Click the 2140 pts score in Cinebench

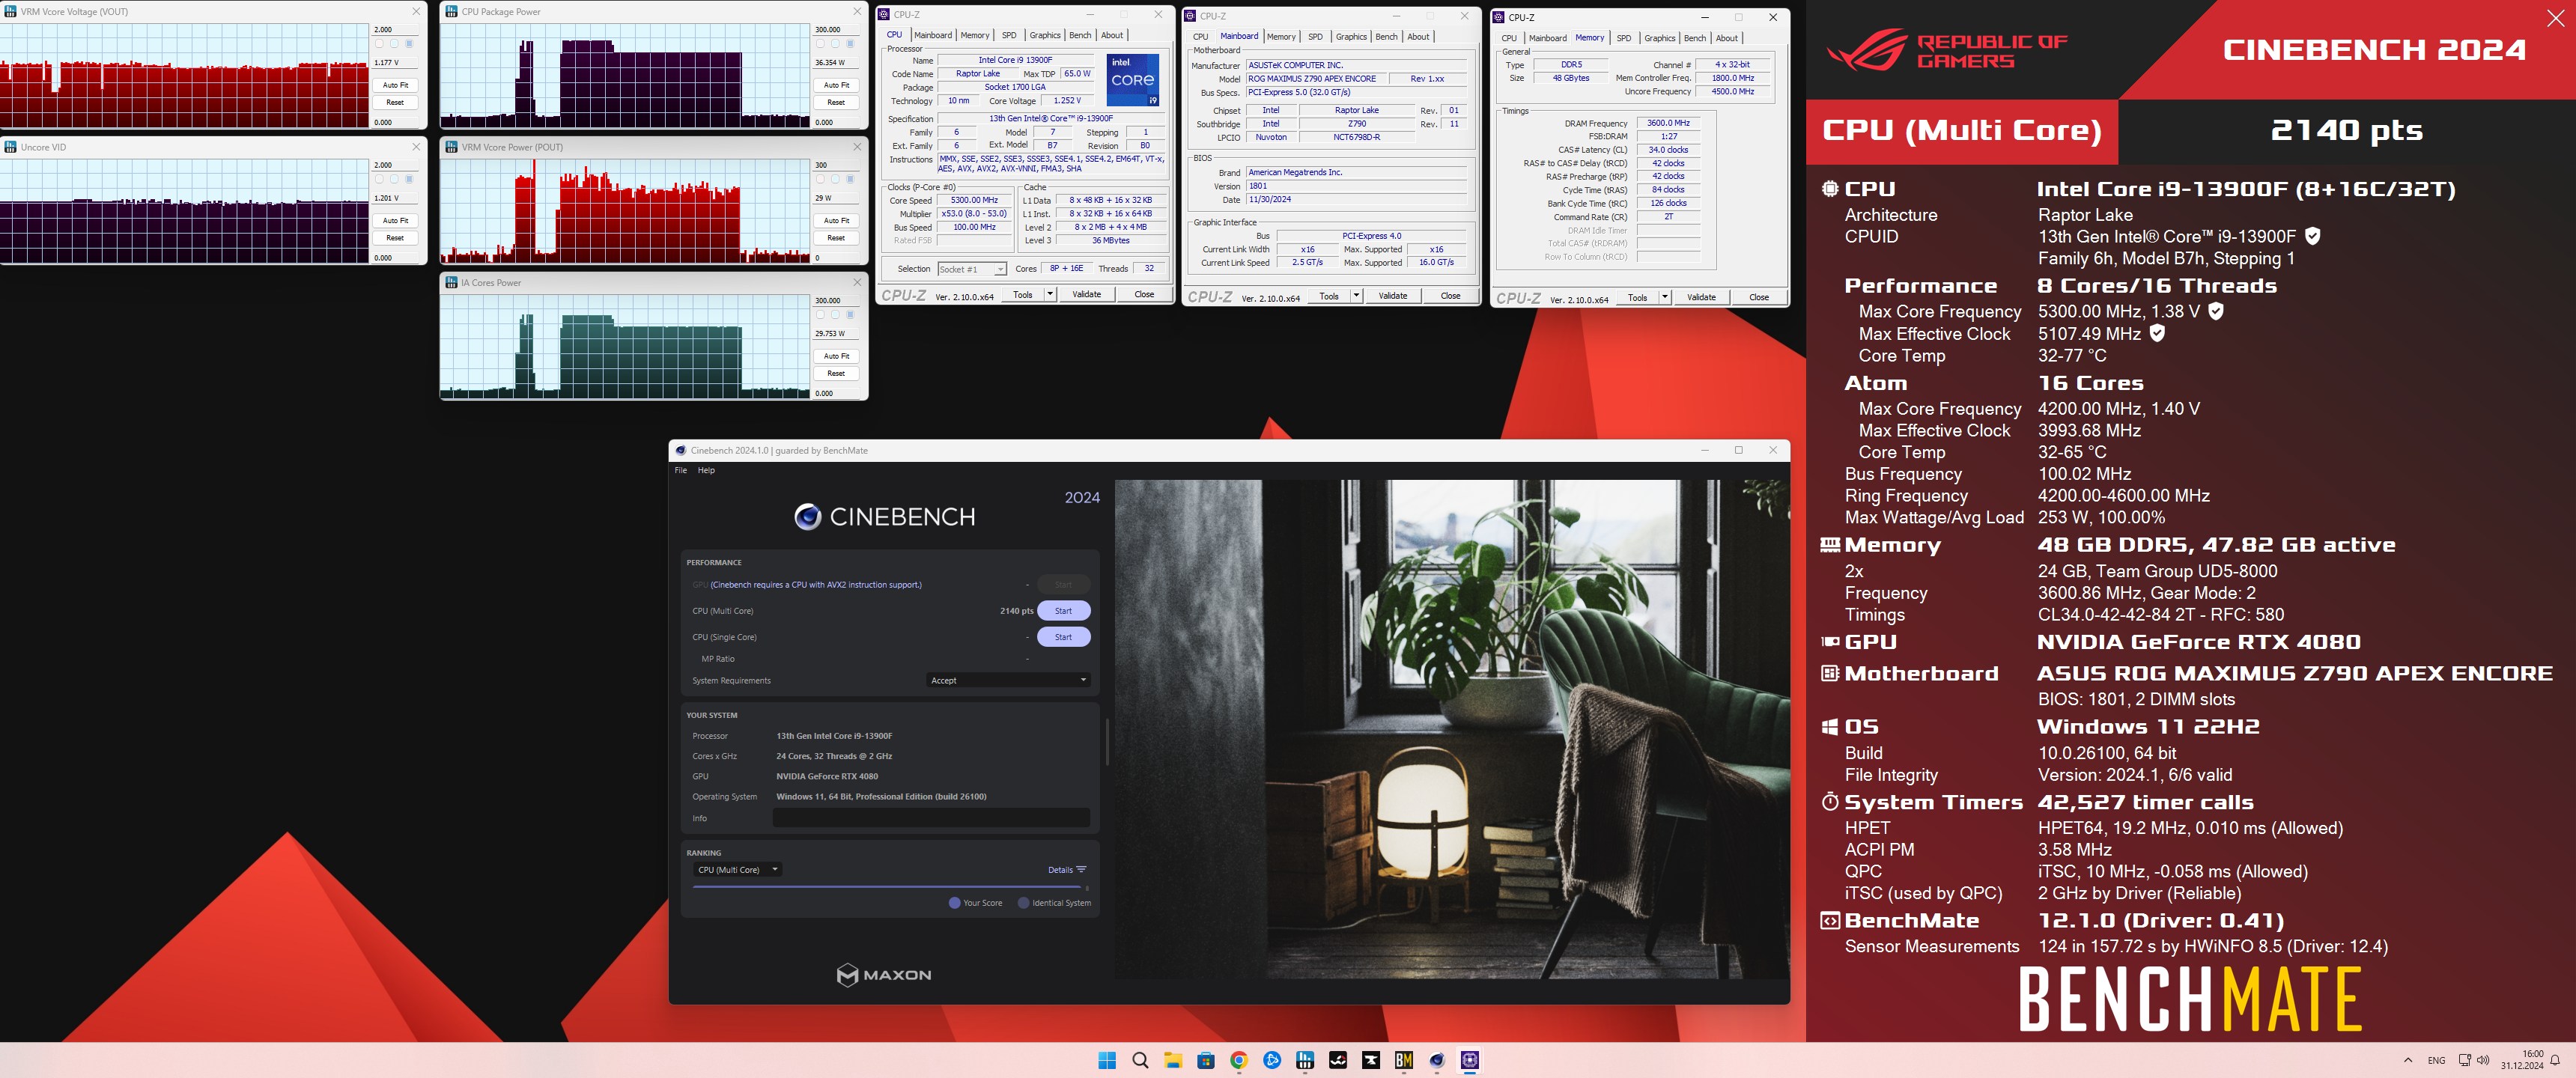pos(1016,611)
